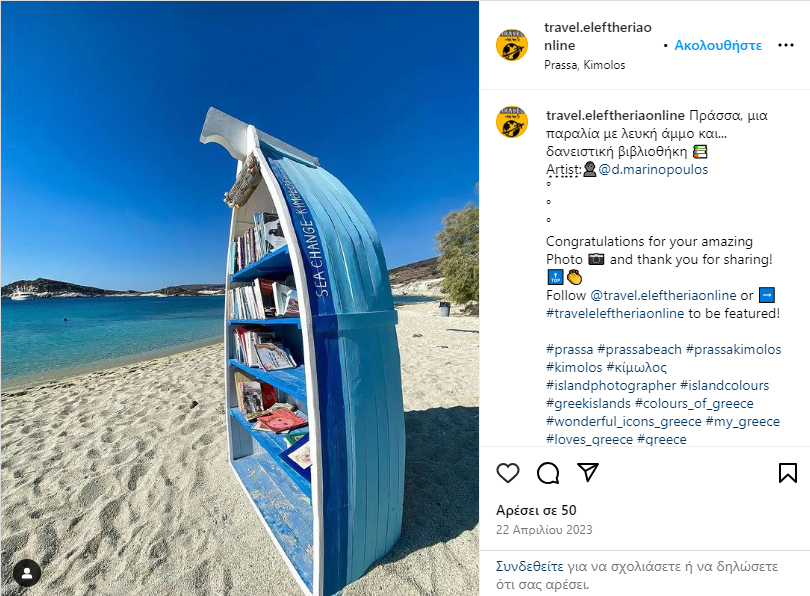Open the #islandphotographer hashtag
Screen dimensions: 810x596
pos(611,385)
